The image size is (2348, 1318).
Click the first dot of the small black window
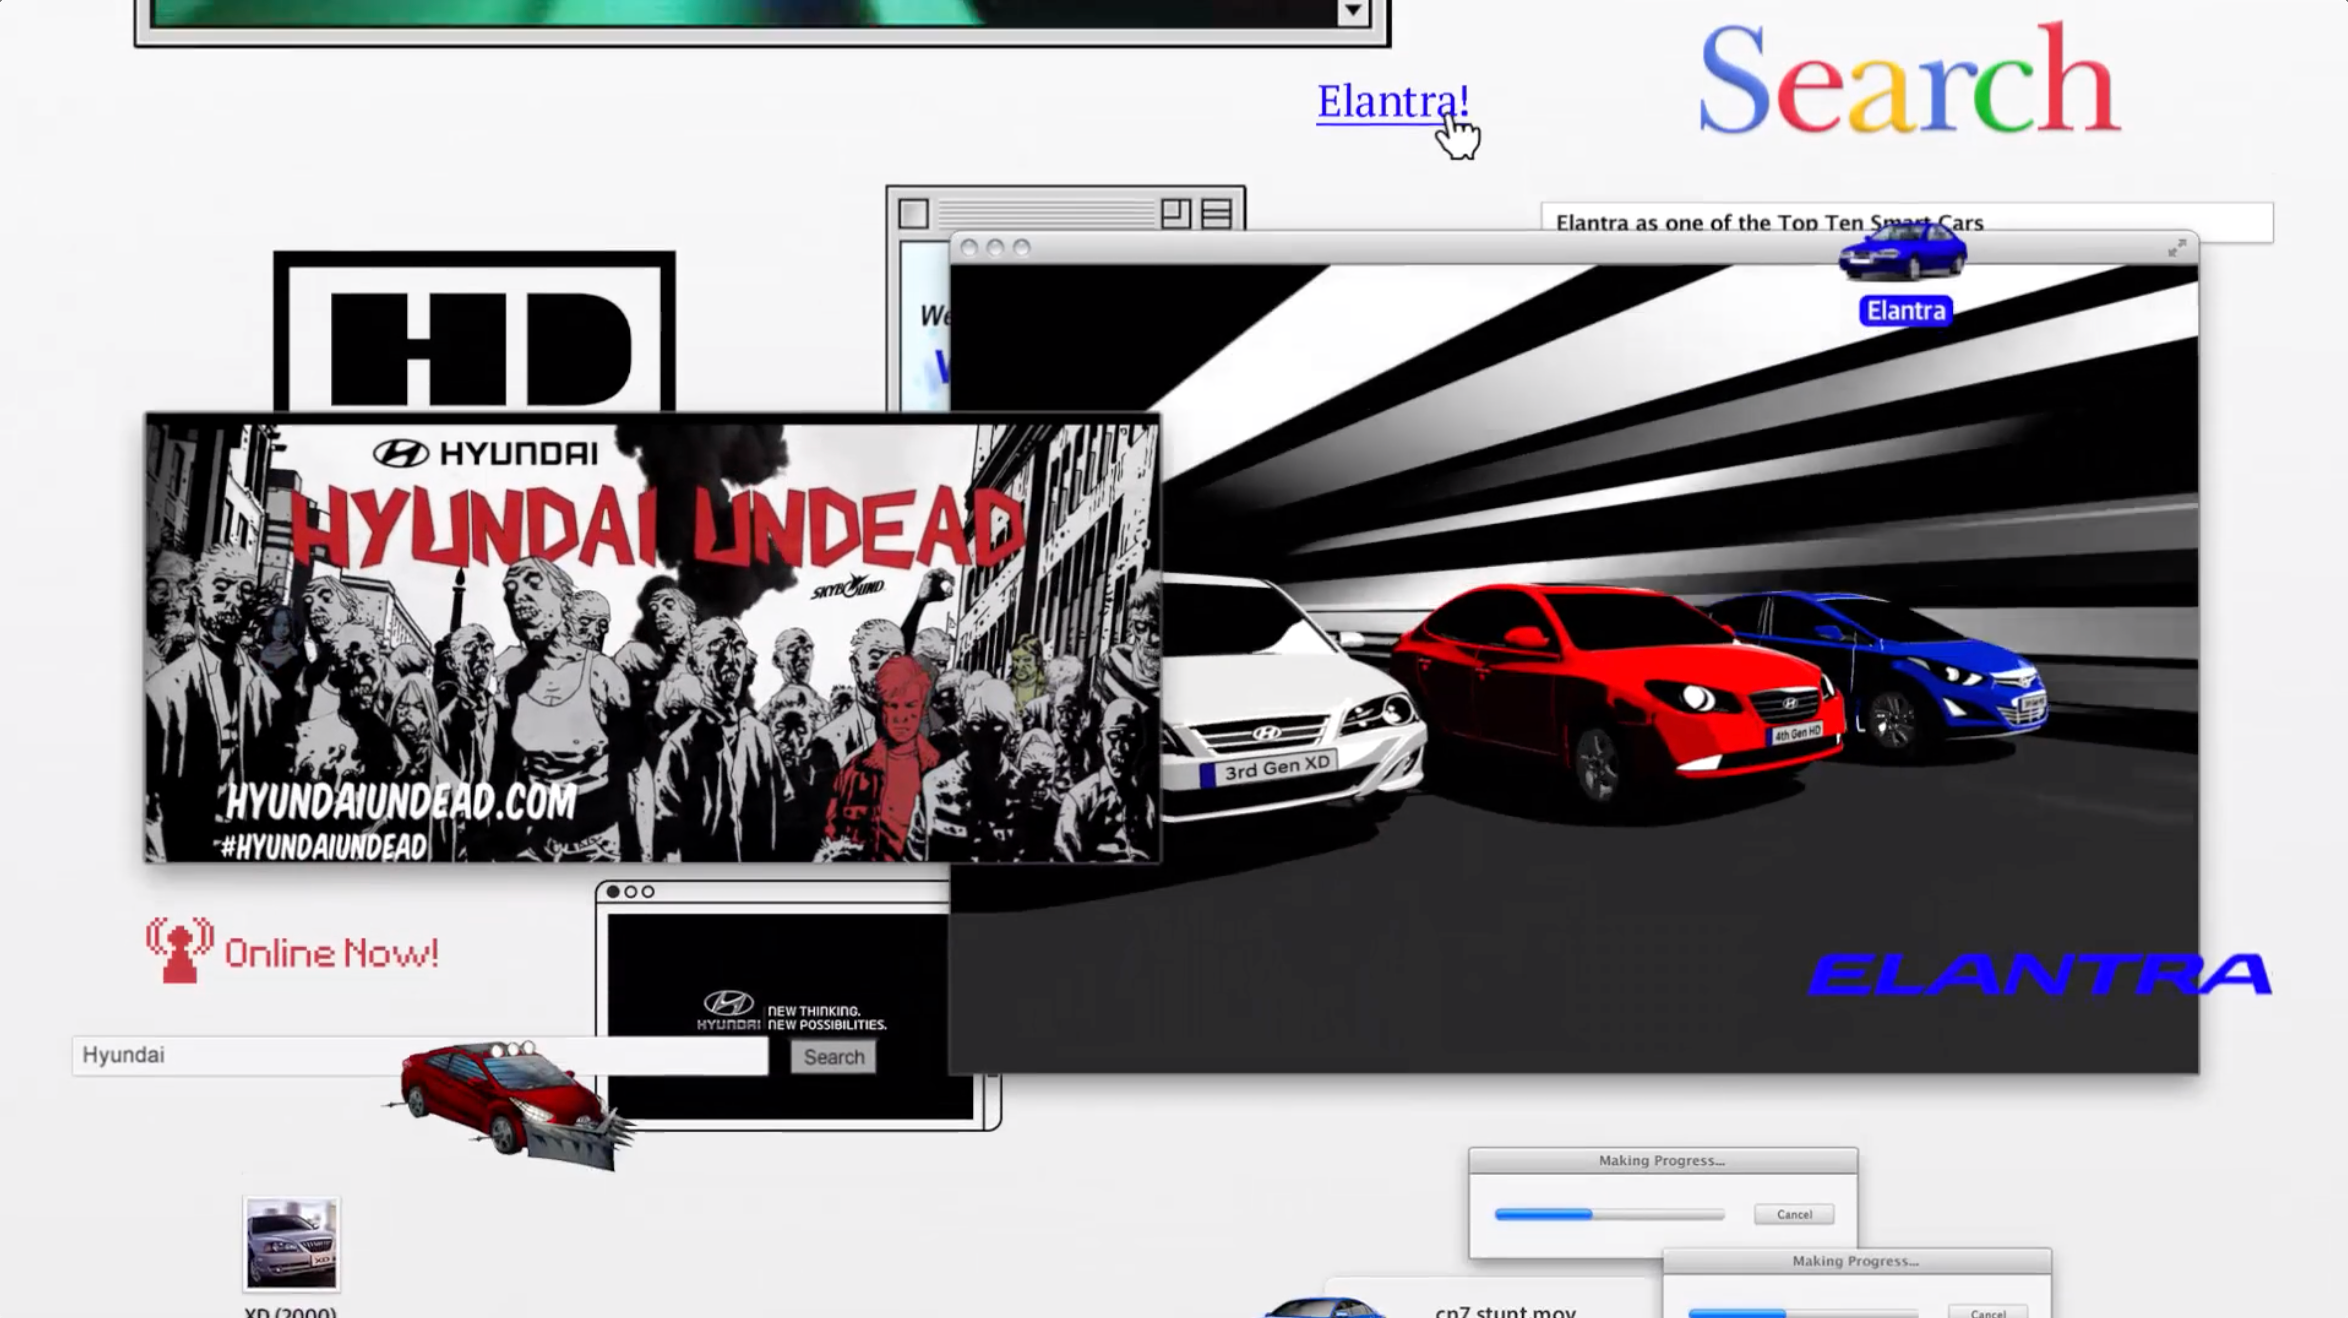pyautogui.click(x=613, y=891)
